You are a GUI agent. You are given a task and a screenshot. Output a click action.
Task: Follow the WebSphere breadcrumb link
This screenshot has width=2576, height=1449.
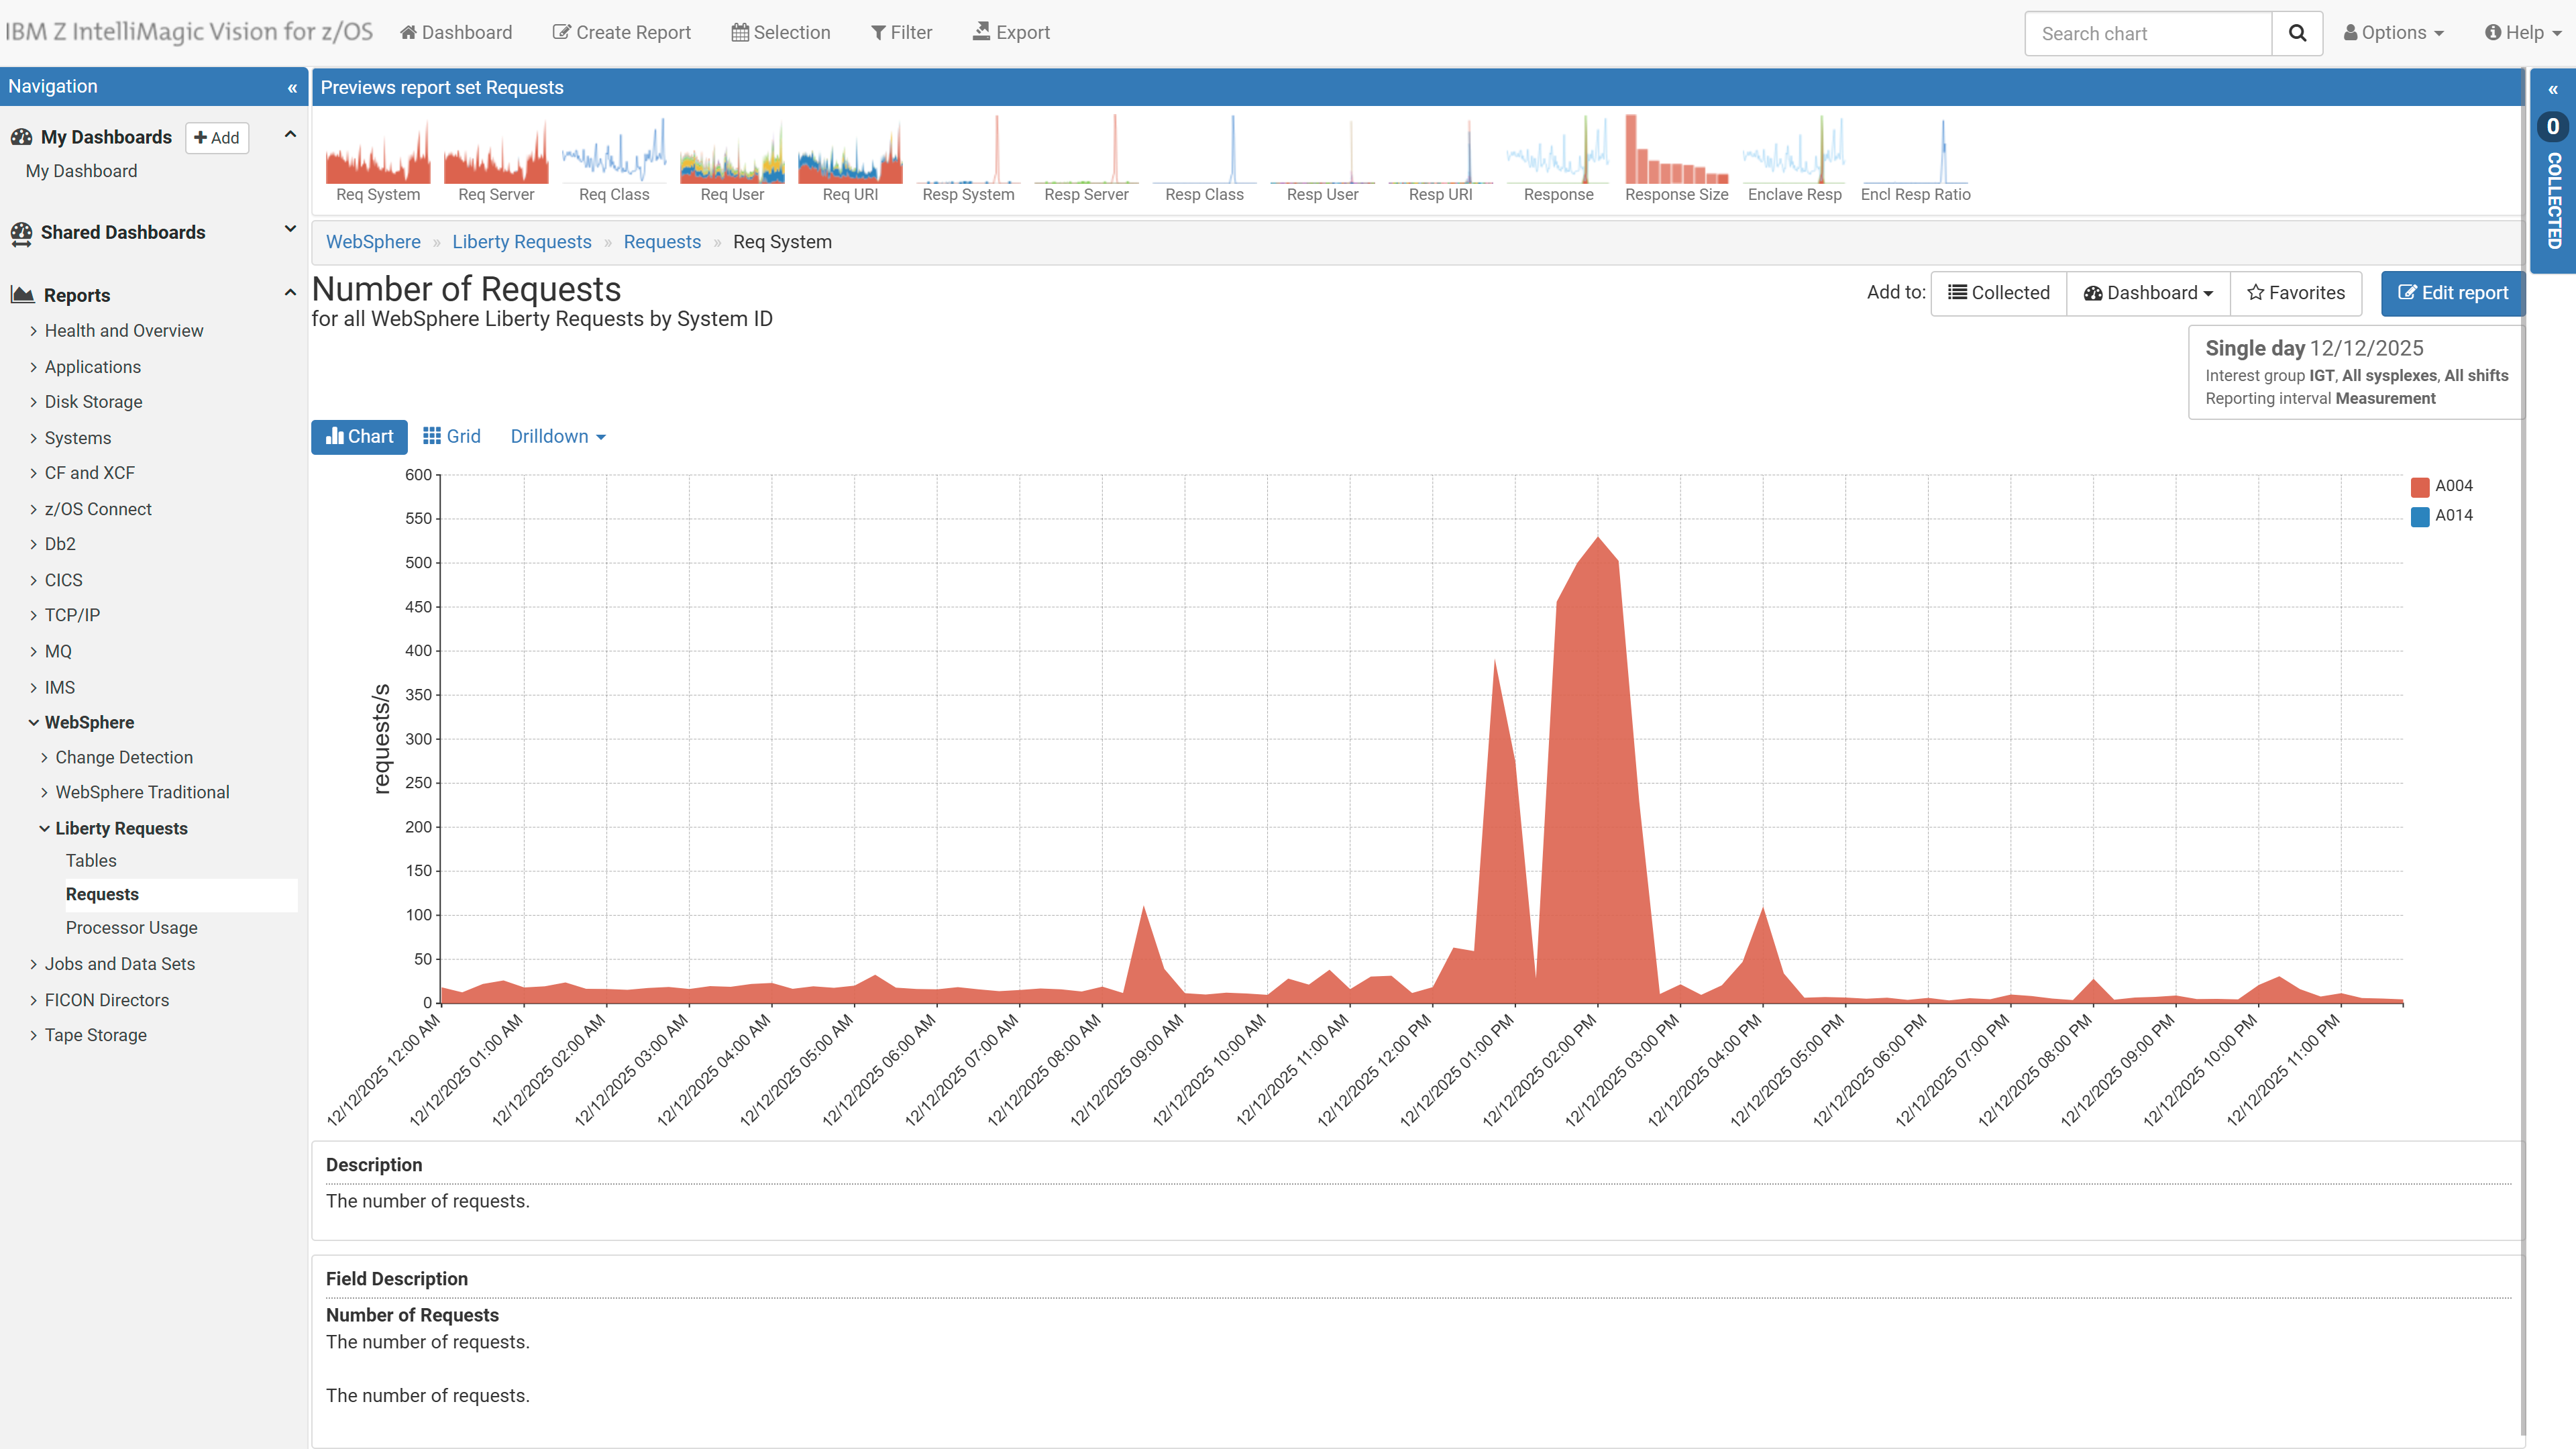click(x=373, y=242)
